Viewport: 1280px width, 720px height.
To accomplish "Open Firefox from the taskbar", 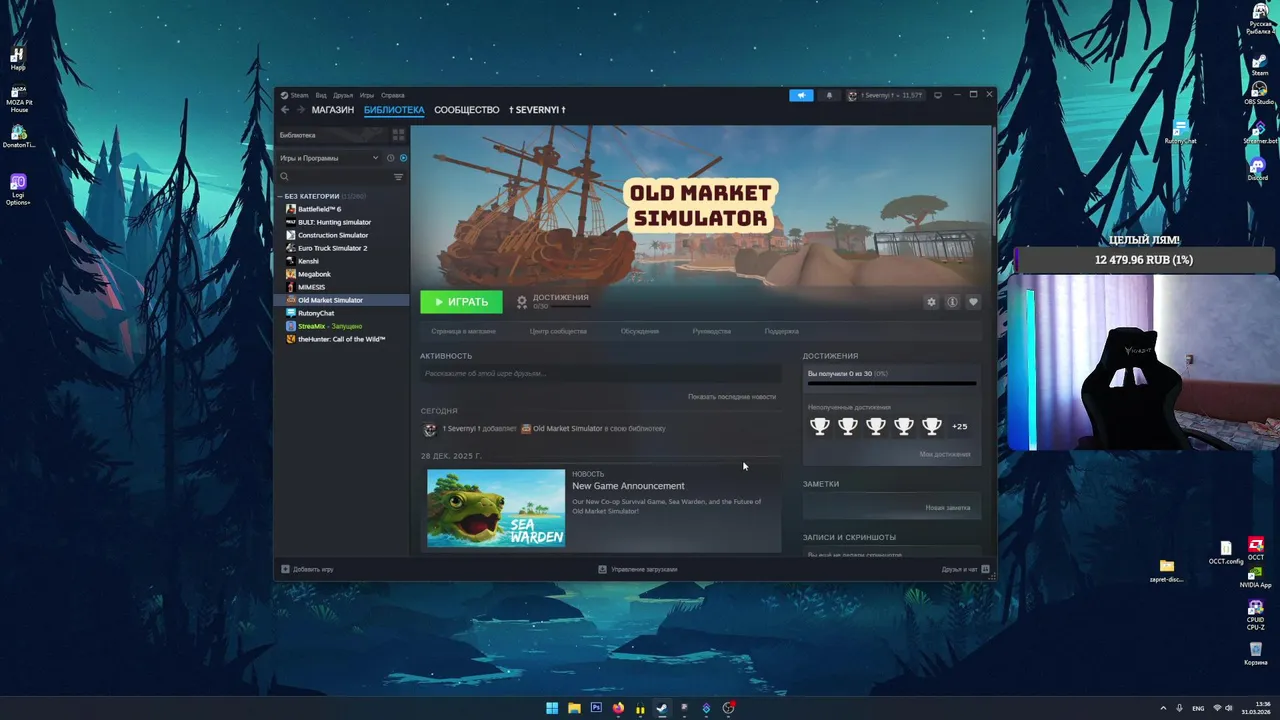I will (x=618, y=708).
